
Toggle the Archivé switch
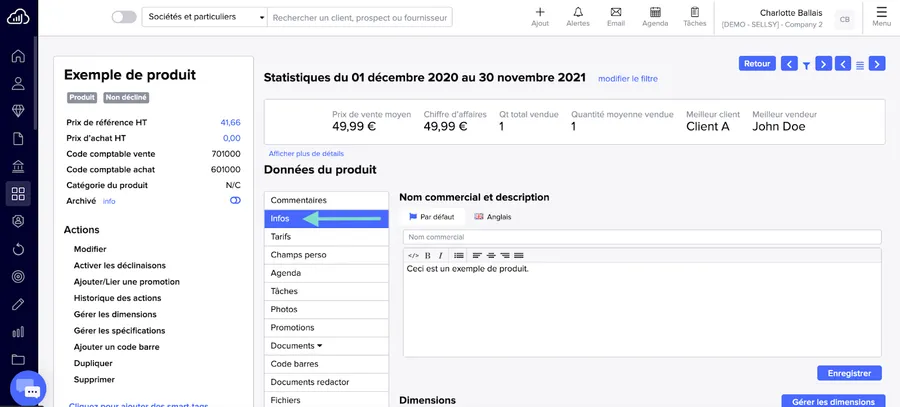(235, 201)
